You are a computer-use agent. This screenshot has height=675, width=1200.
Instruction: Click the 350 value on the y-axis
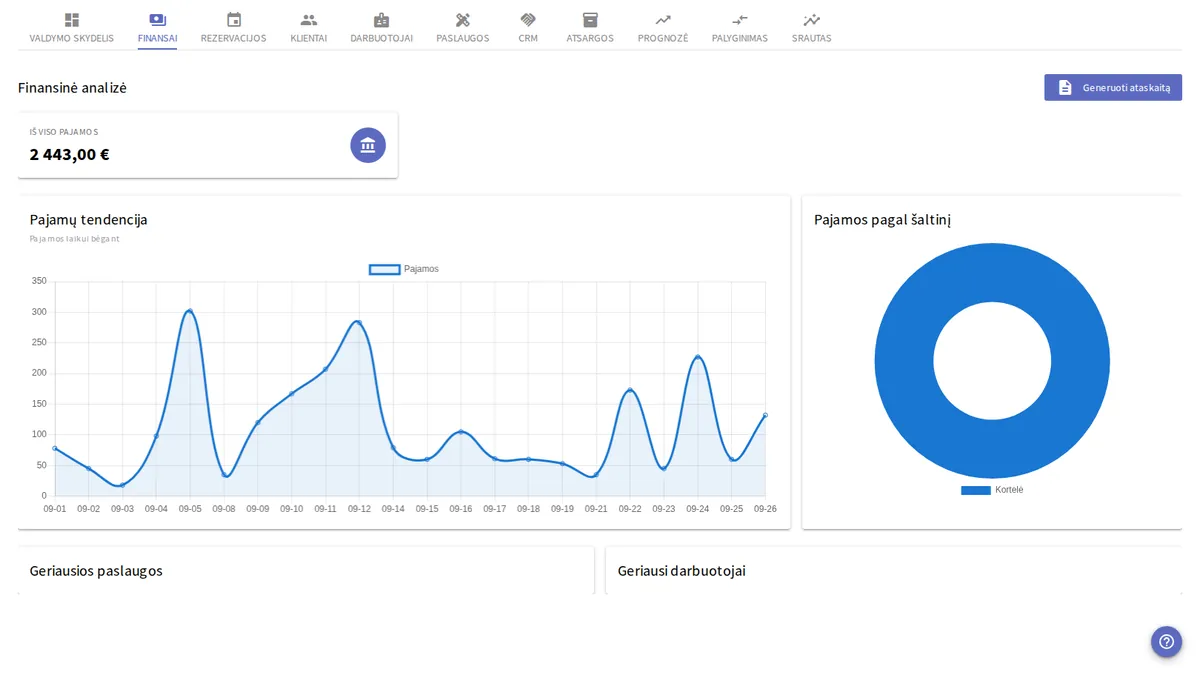pyautogui.click(x=39, y=281)
